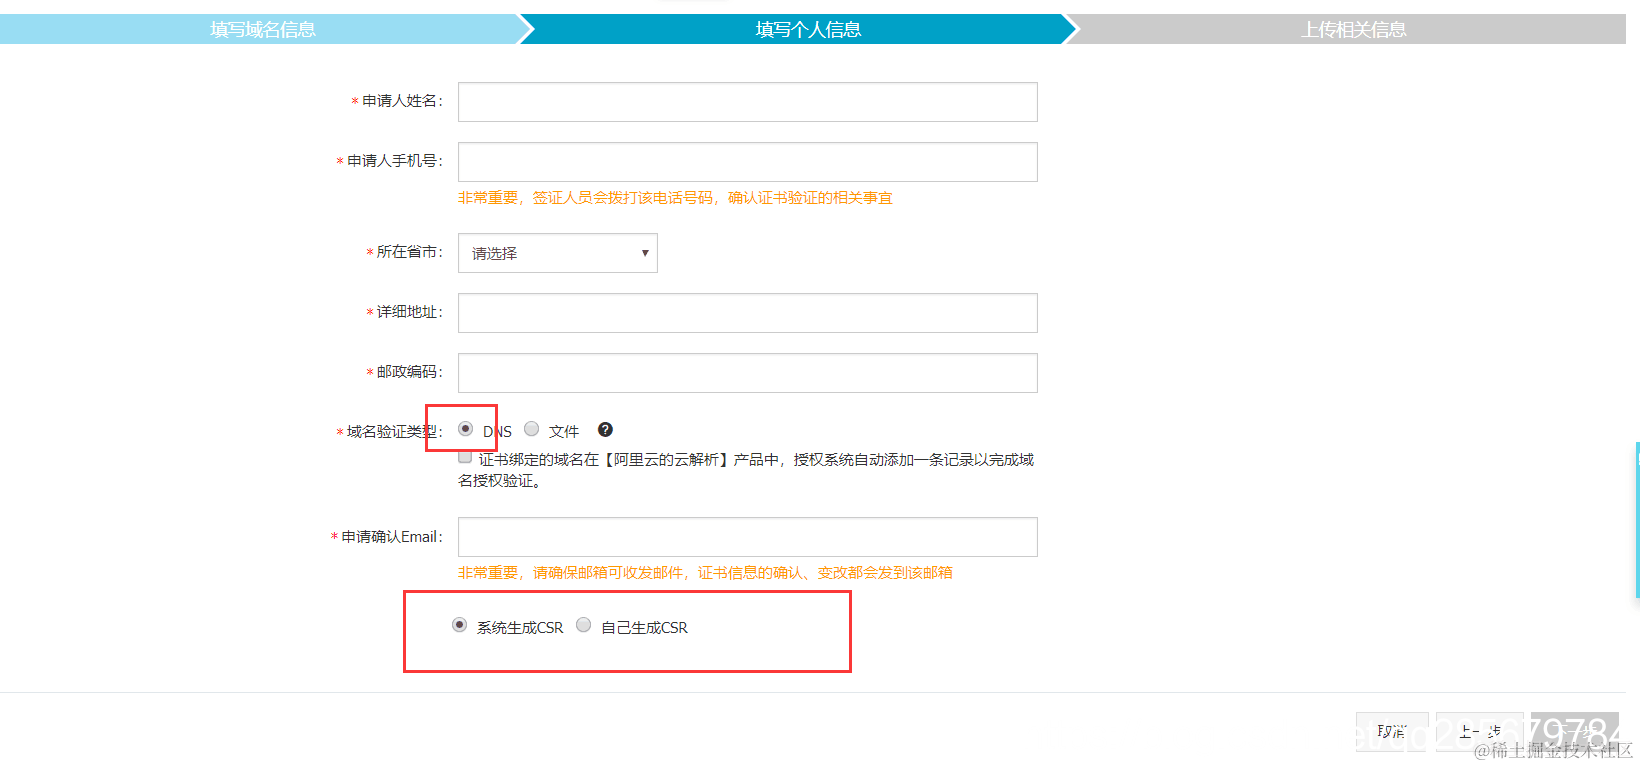Focus the 申请确认Email input field
Image resolution: width=1640 pixels, height=767 pixels.
tap(748, 537)
